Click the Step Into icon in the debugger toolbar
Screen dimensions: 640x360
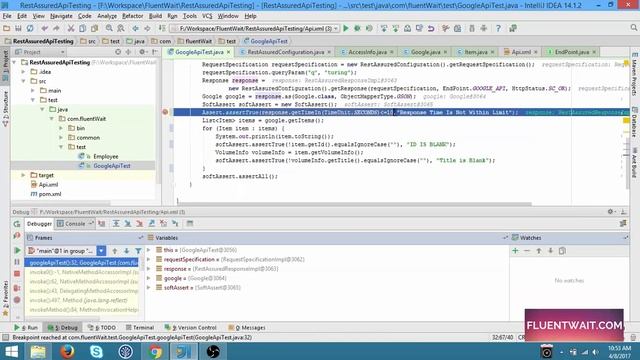click(128, 224)
